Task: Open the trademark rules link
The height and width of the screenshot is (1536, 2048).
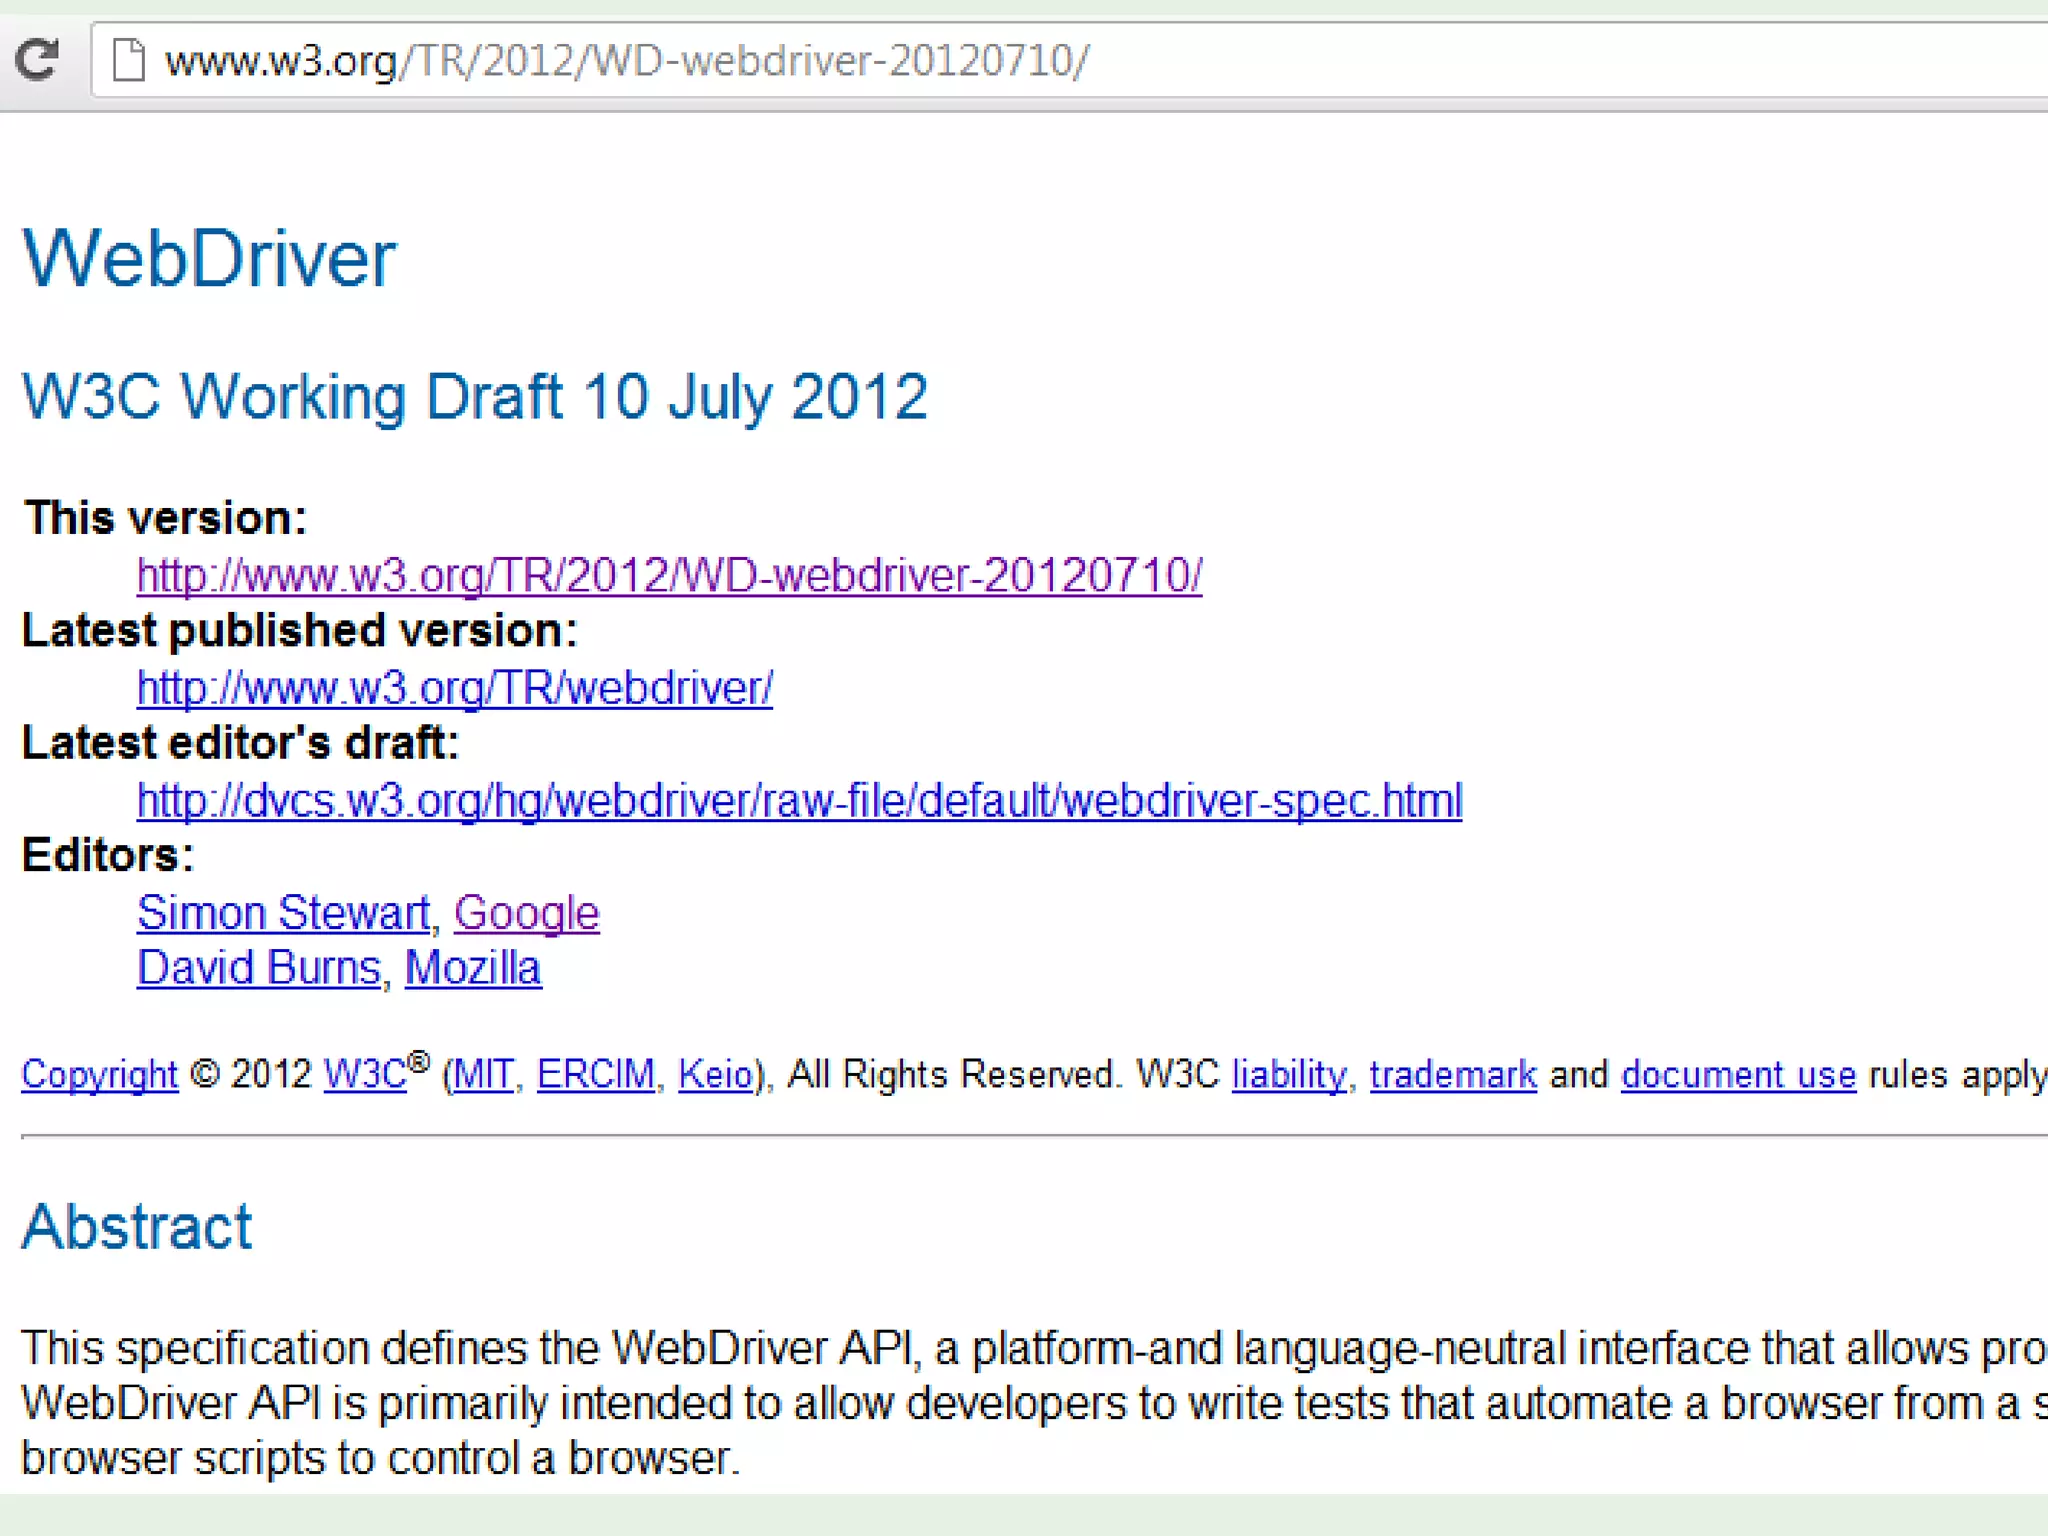Action: [1453, 1075]
